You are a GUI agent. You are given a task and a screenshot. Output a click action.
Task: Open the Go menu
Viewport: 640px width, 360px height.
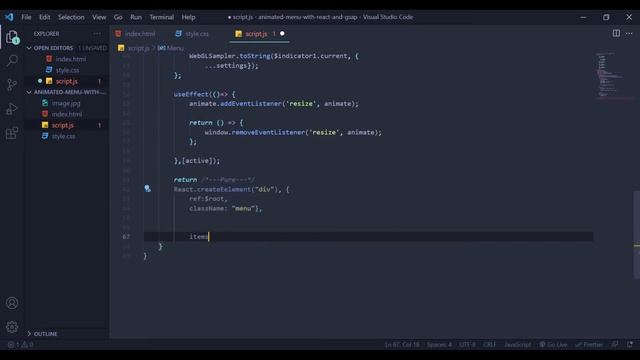tap(118, 17)
